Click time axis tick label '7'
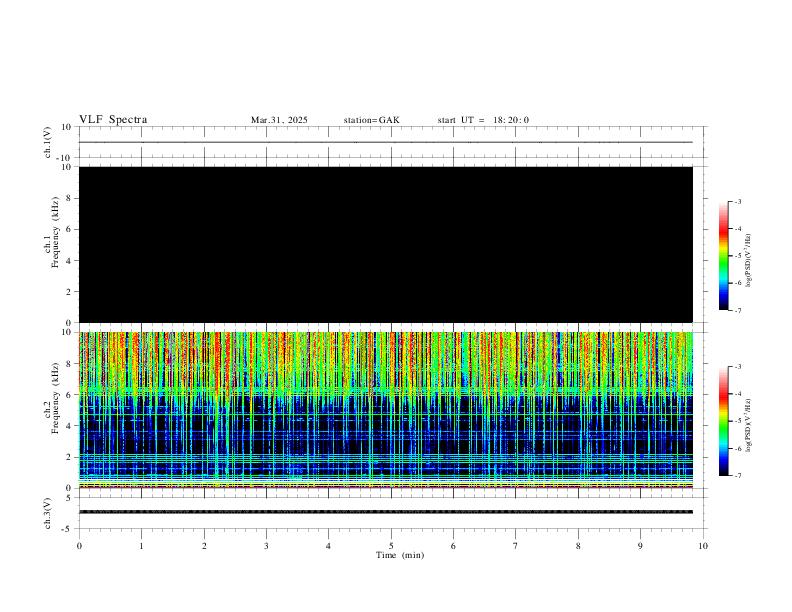The width and height of the screenshot is (792, 612). [x=516, y=546]
